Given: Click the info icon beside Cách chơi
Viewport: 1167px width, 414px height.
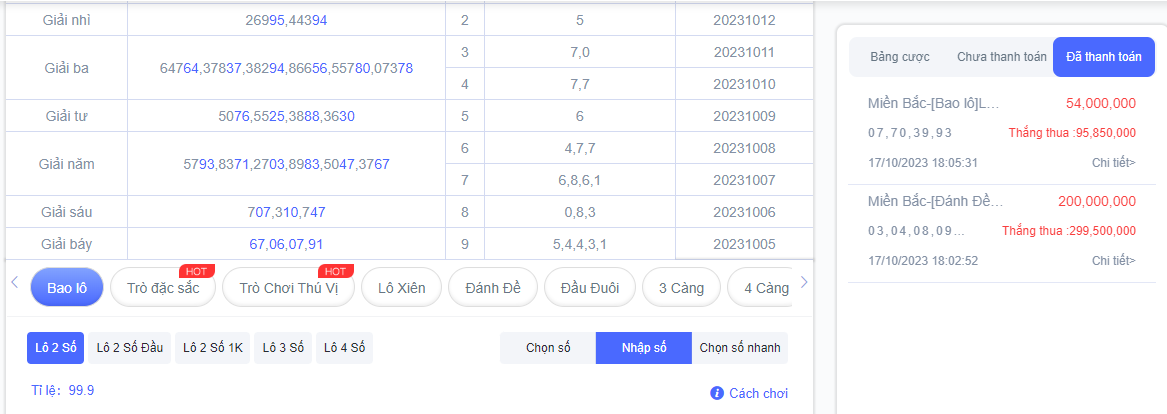Looking at the screenshot, I should click(x=716, y=393).
